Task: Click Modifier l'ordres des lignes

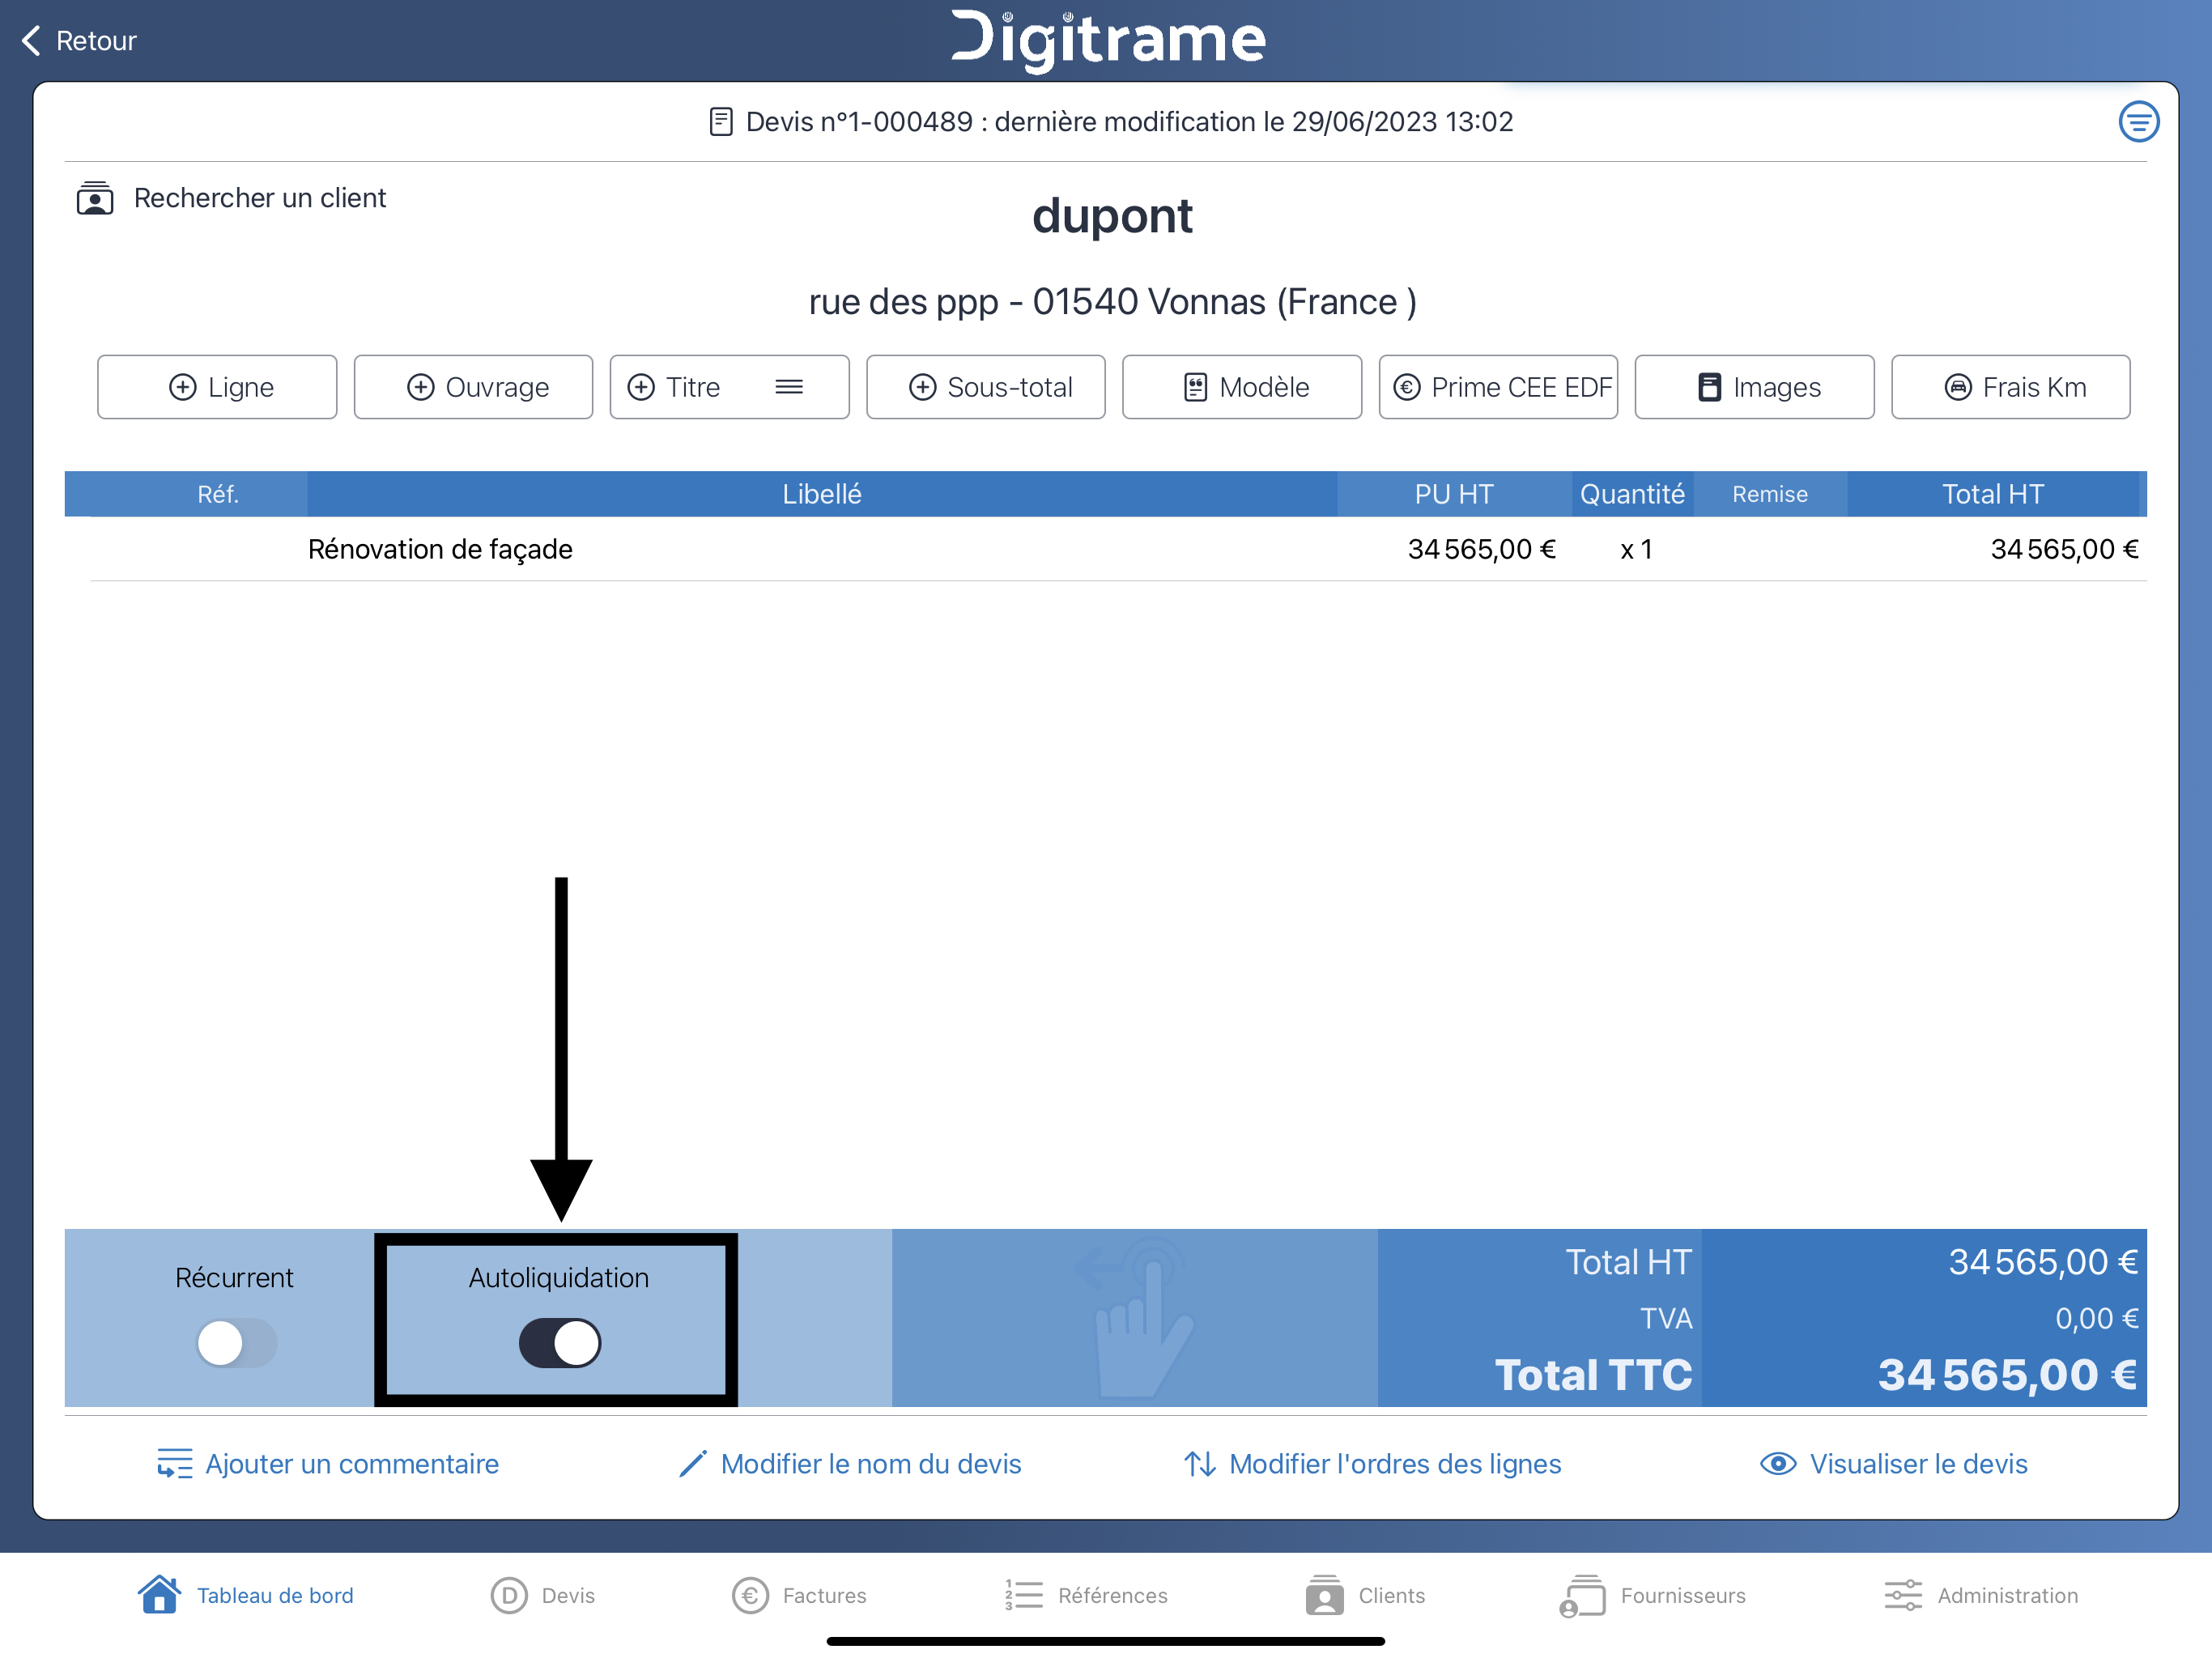Action: pyautogui.click(x=1372, y=1464)
